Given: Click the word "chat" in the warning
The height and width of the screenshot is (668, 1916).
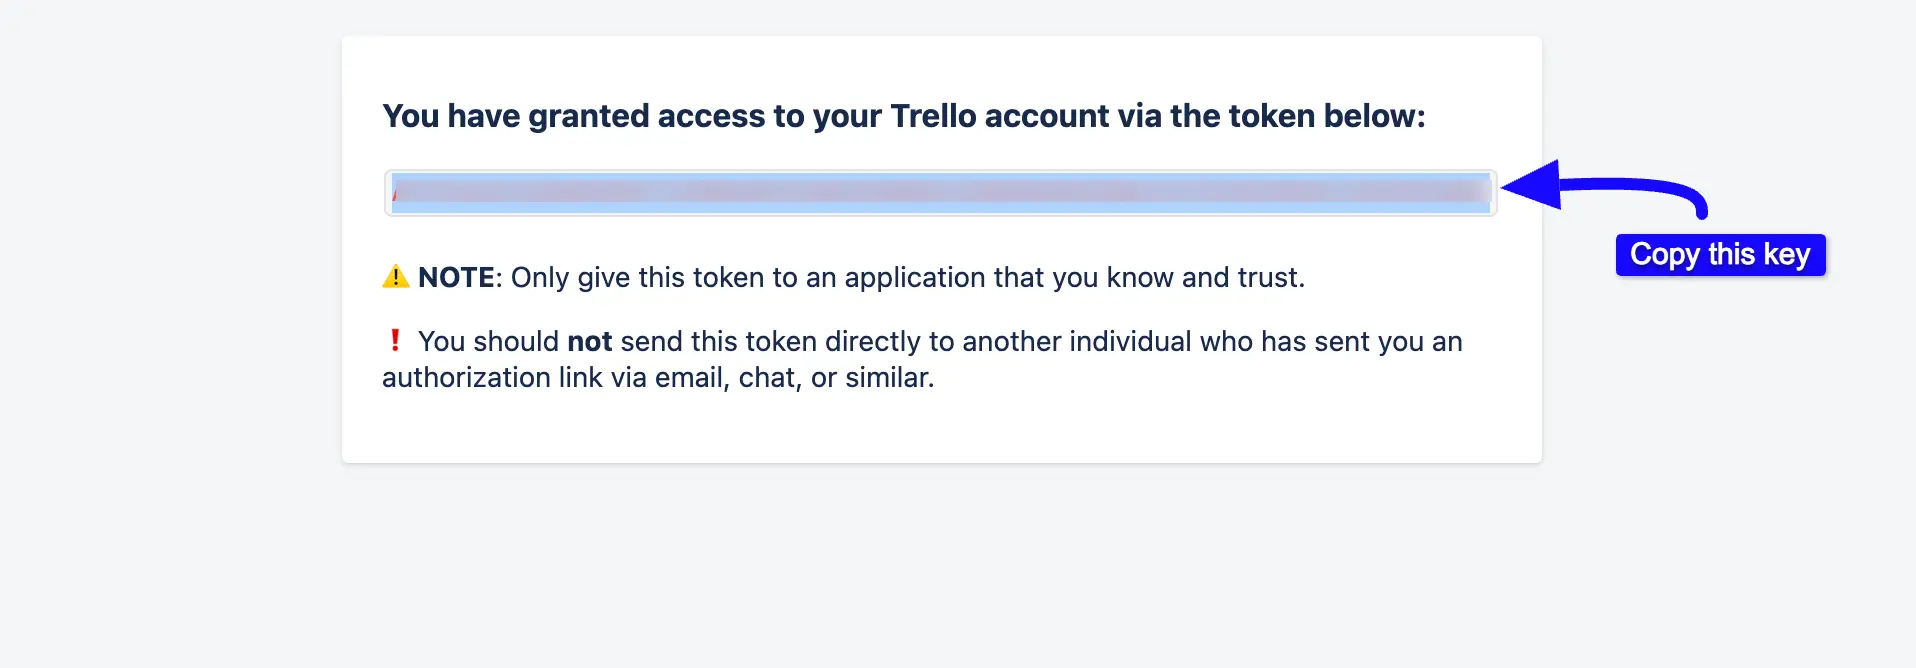Looking at the screenshot, I should coord(768,378).
